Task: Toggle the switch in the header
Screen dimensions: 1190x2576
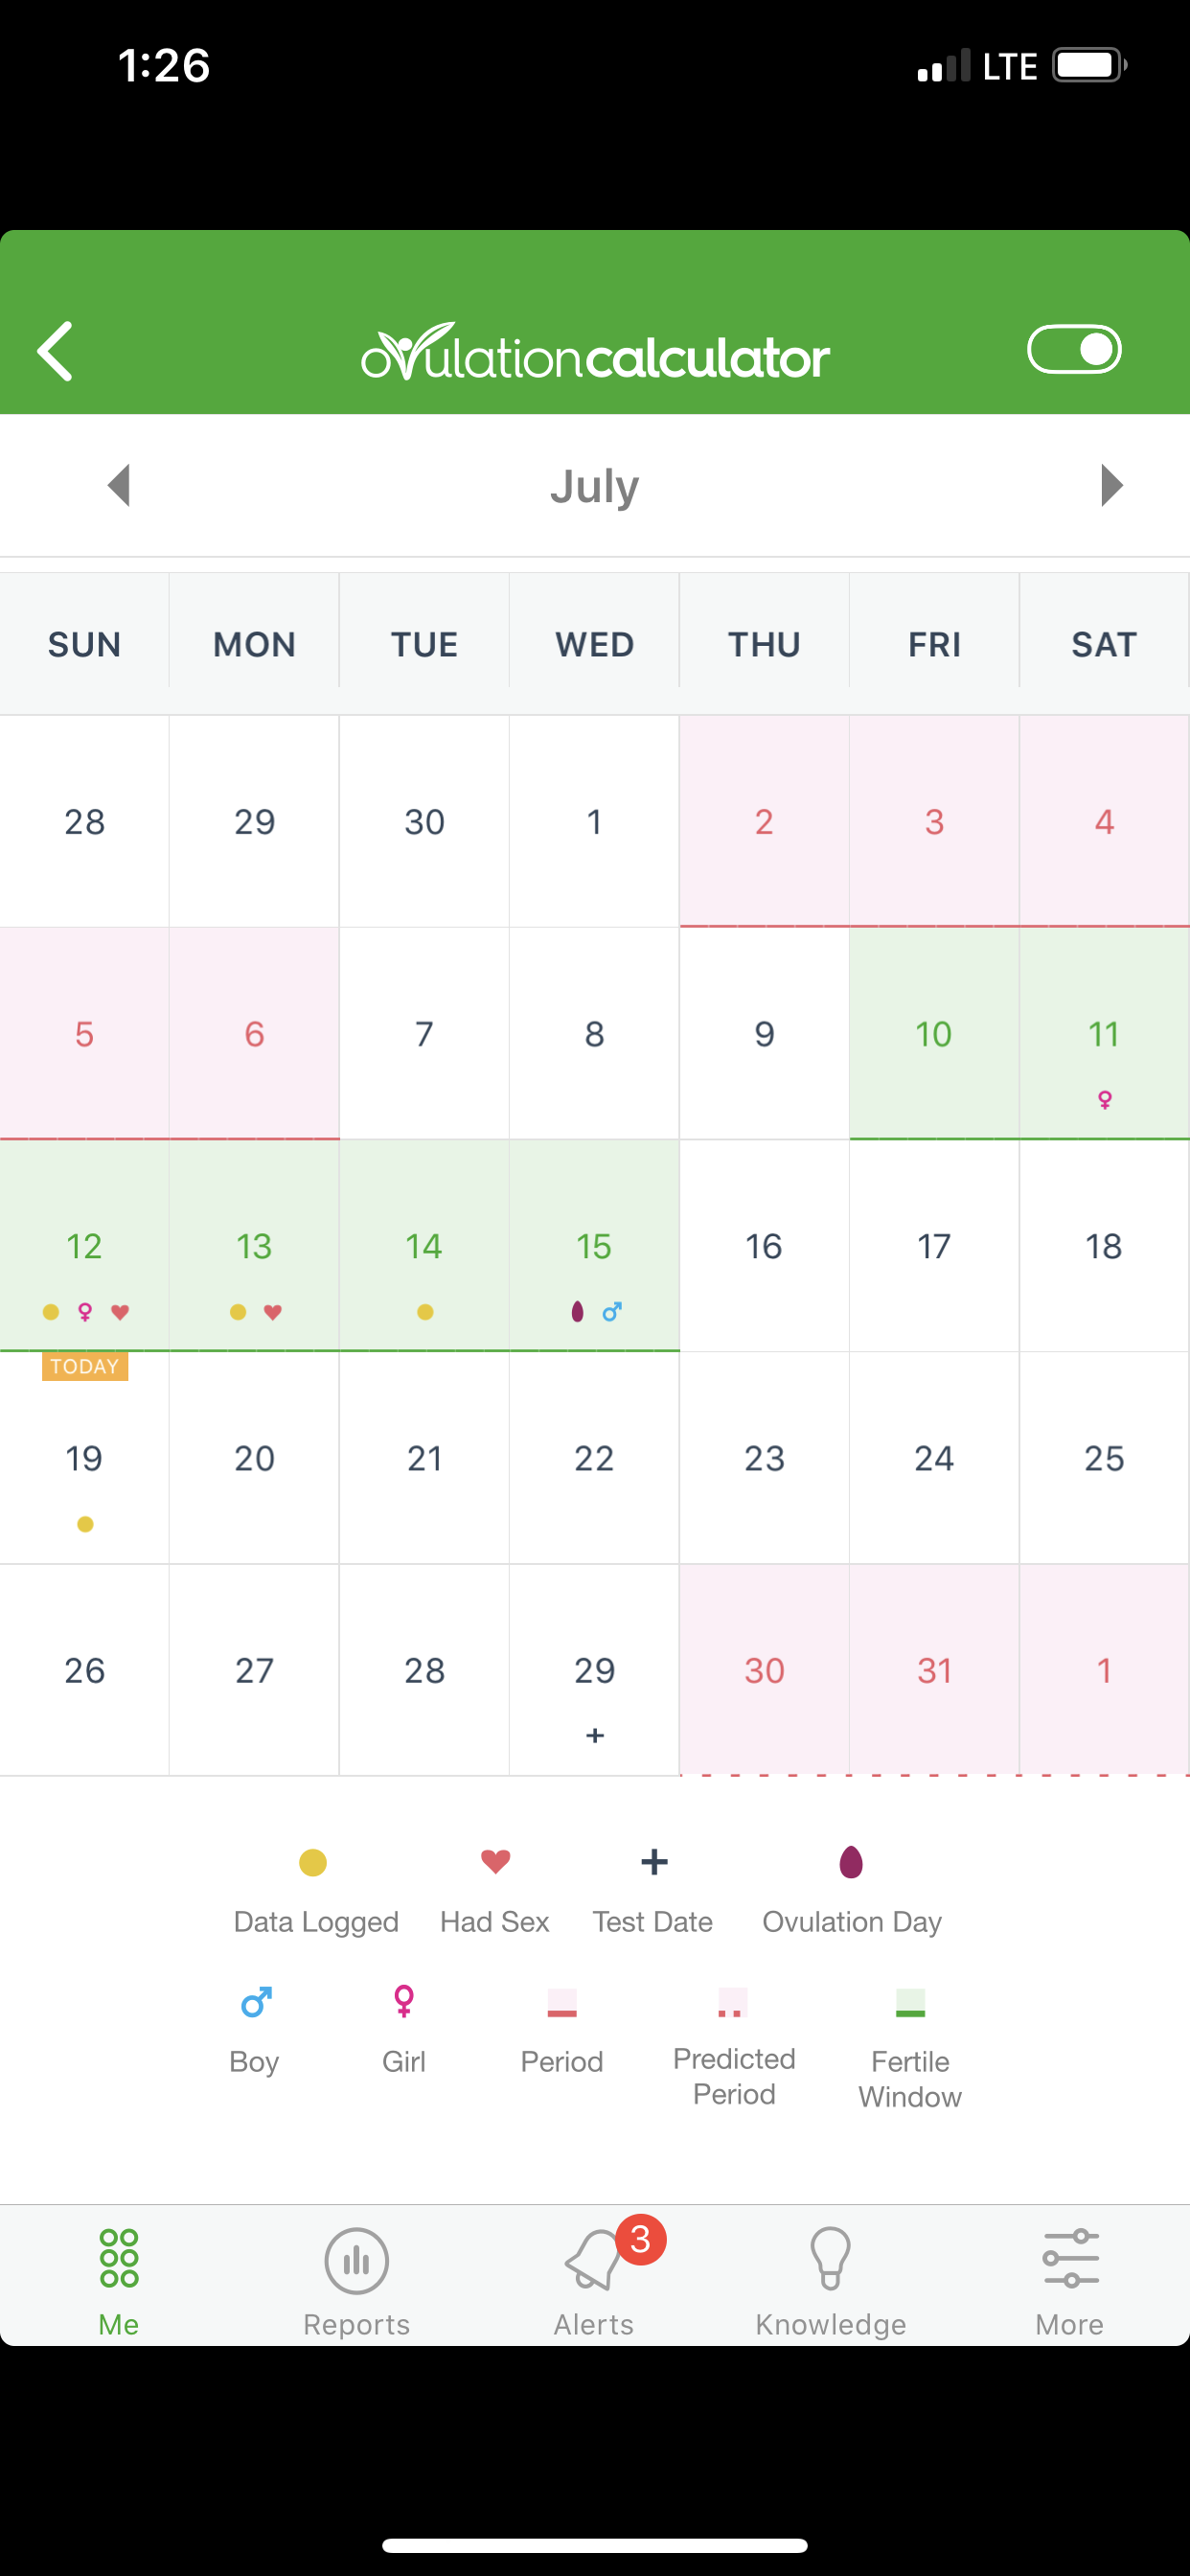Action: coord(1074,349)
